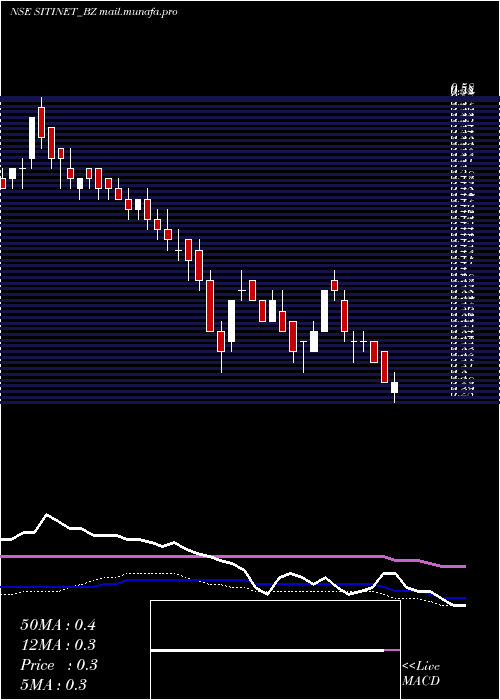Click the <<Live MACD label
The image size is (500, 700).
(x=421, y=674)
